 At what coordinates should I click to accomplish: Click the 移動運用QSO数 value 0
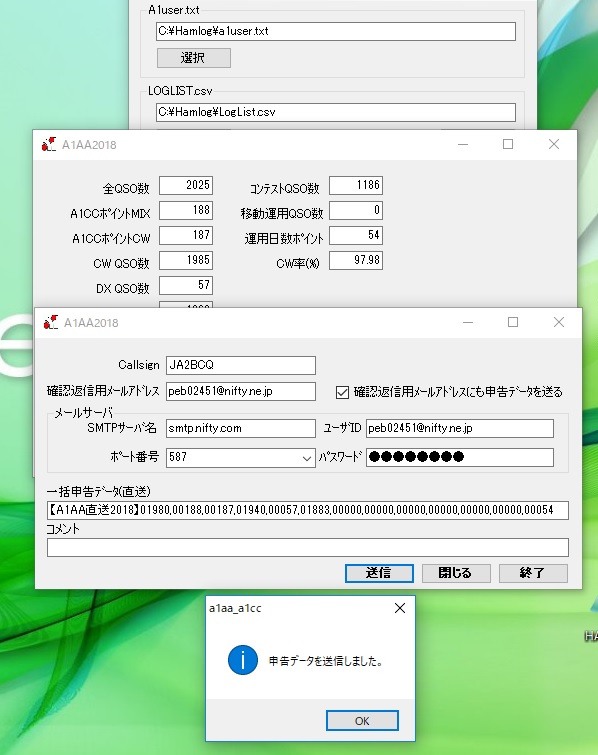pyautogui.click(x=356, y=210)
